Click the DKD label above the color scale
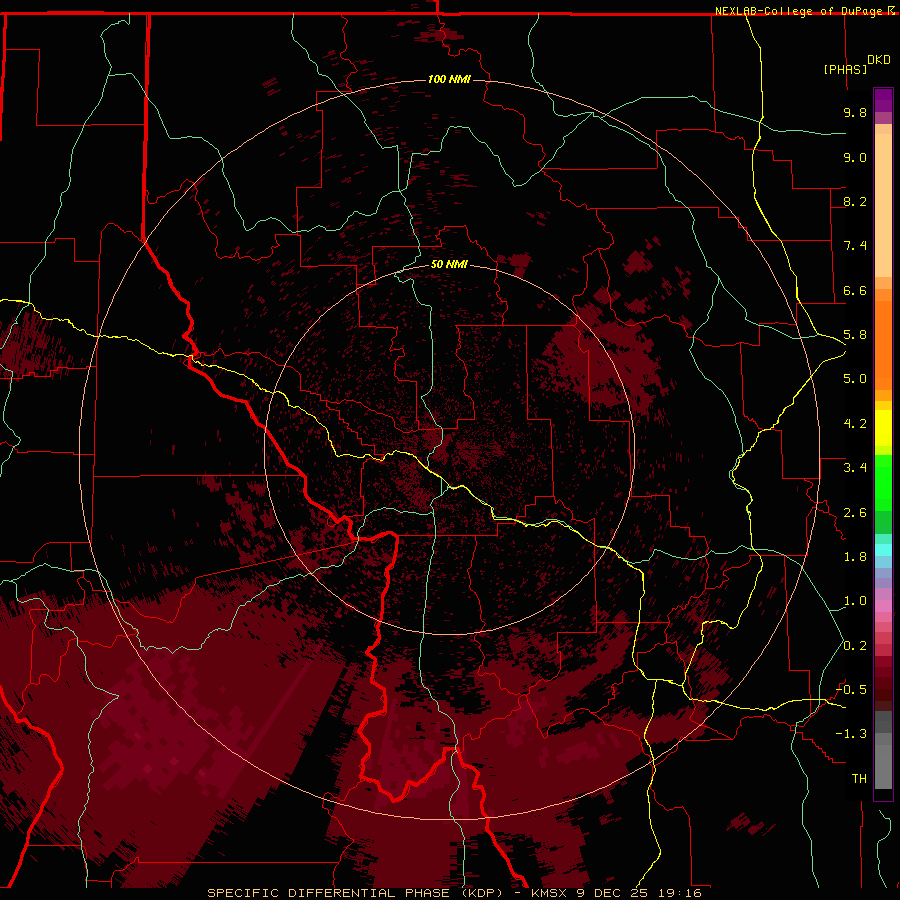The height and width of the screenshot is (900, 900). [879, 60]
